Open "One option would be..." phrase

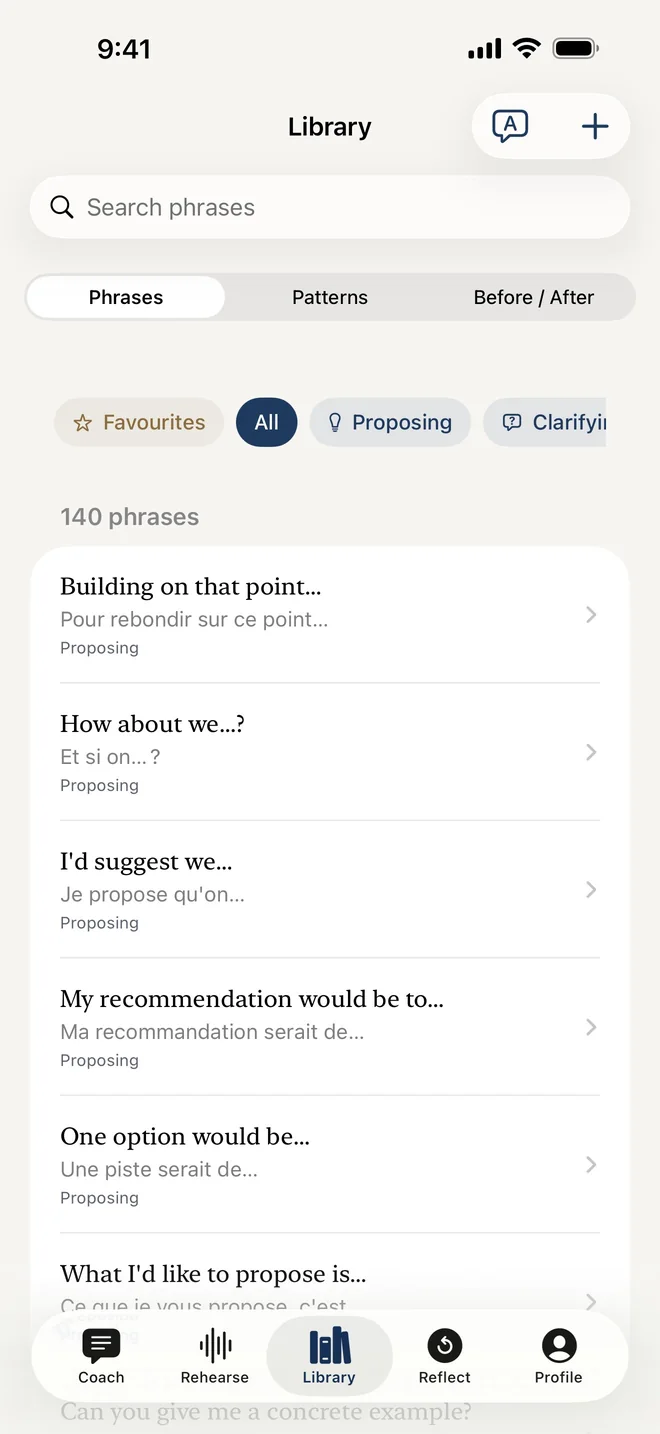point(330,1165)
